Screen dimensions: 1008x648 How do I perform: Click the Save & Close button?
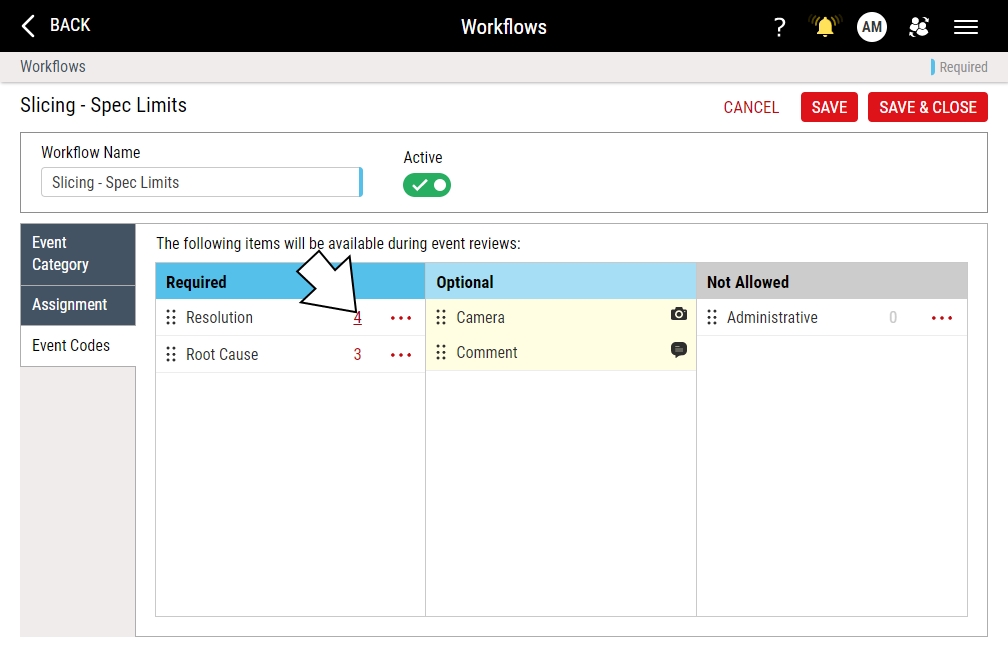pyautogui.click(x=927, y=107)
